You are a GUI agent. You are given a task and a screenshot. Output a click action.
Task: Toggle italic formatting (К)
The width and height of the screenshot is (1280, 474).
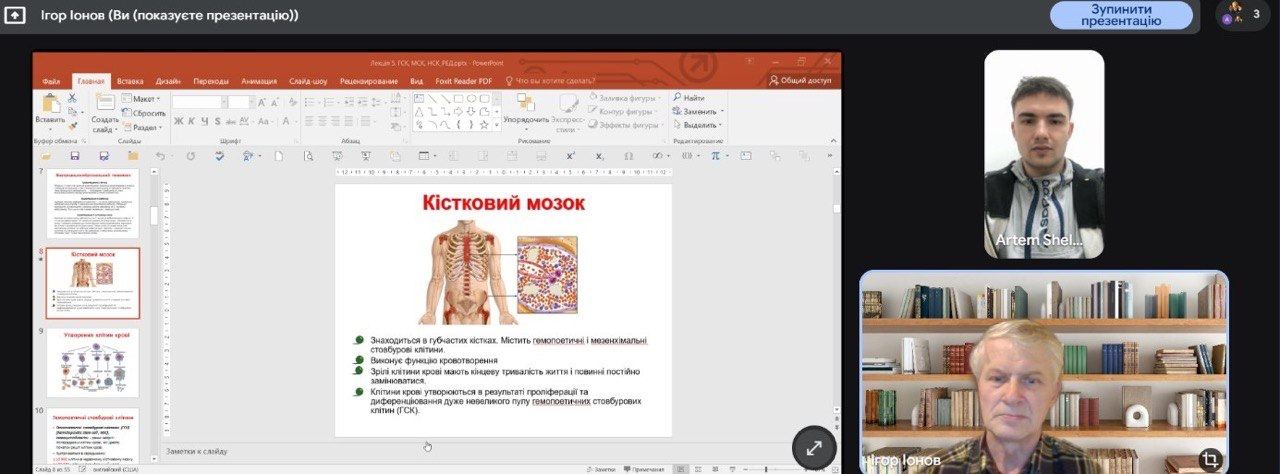(x=192, y=121)
